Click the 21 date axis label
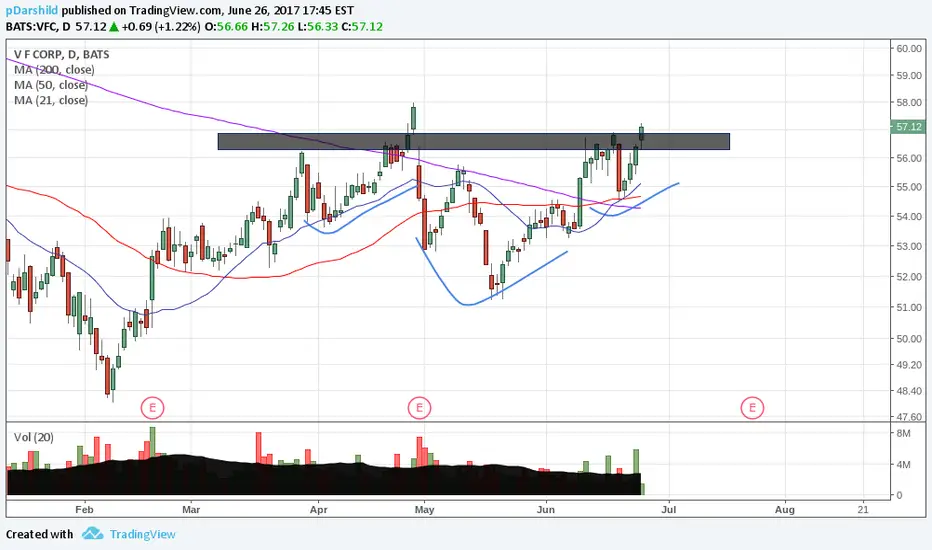Screen dimensions: 932x550 [x=863, y=510]
